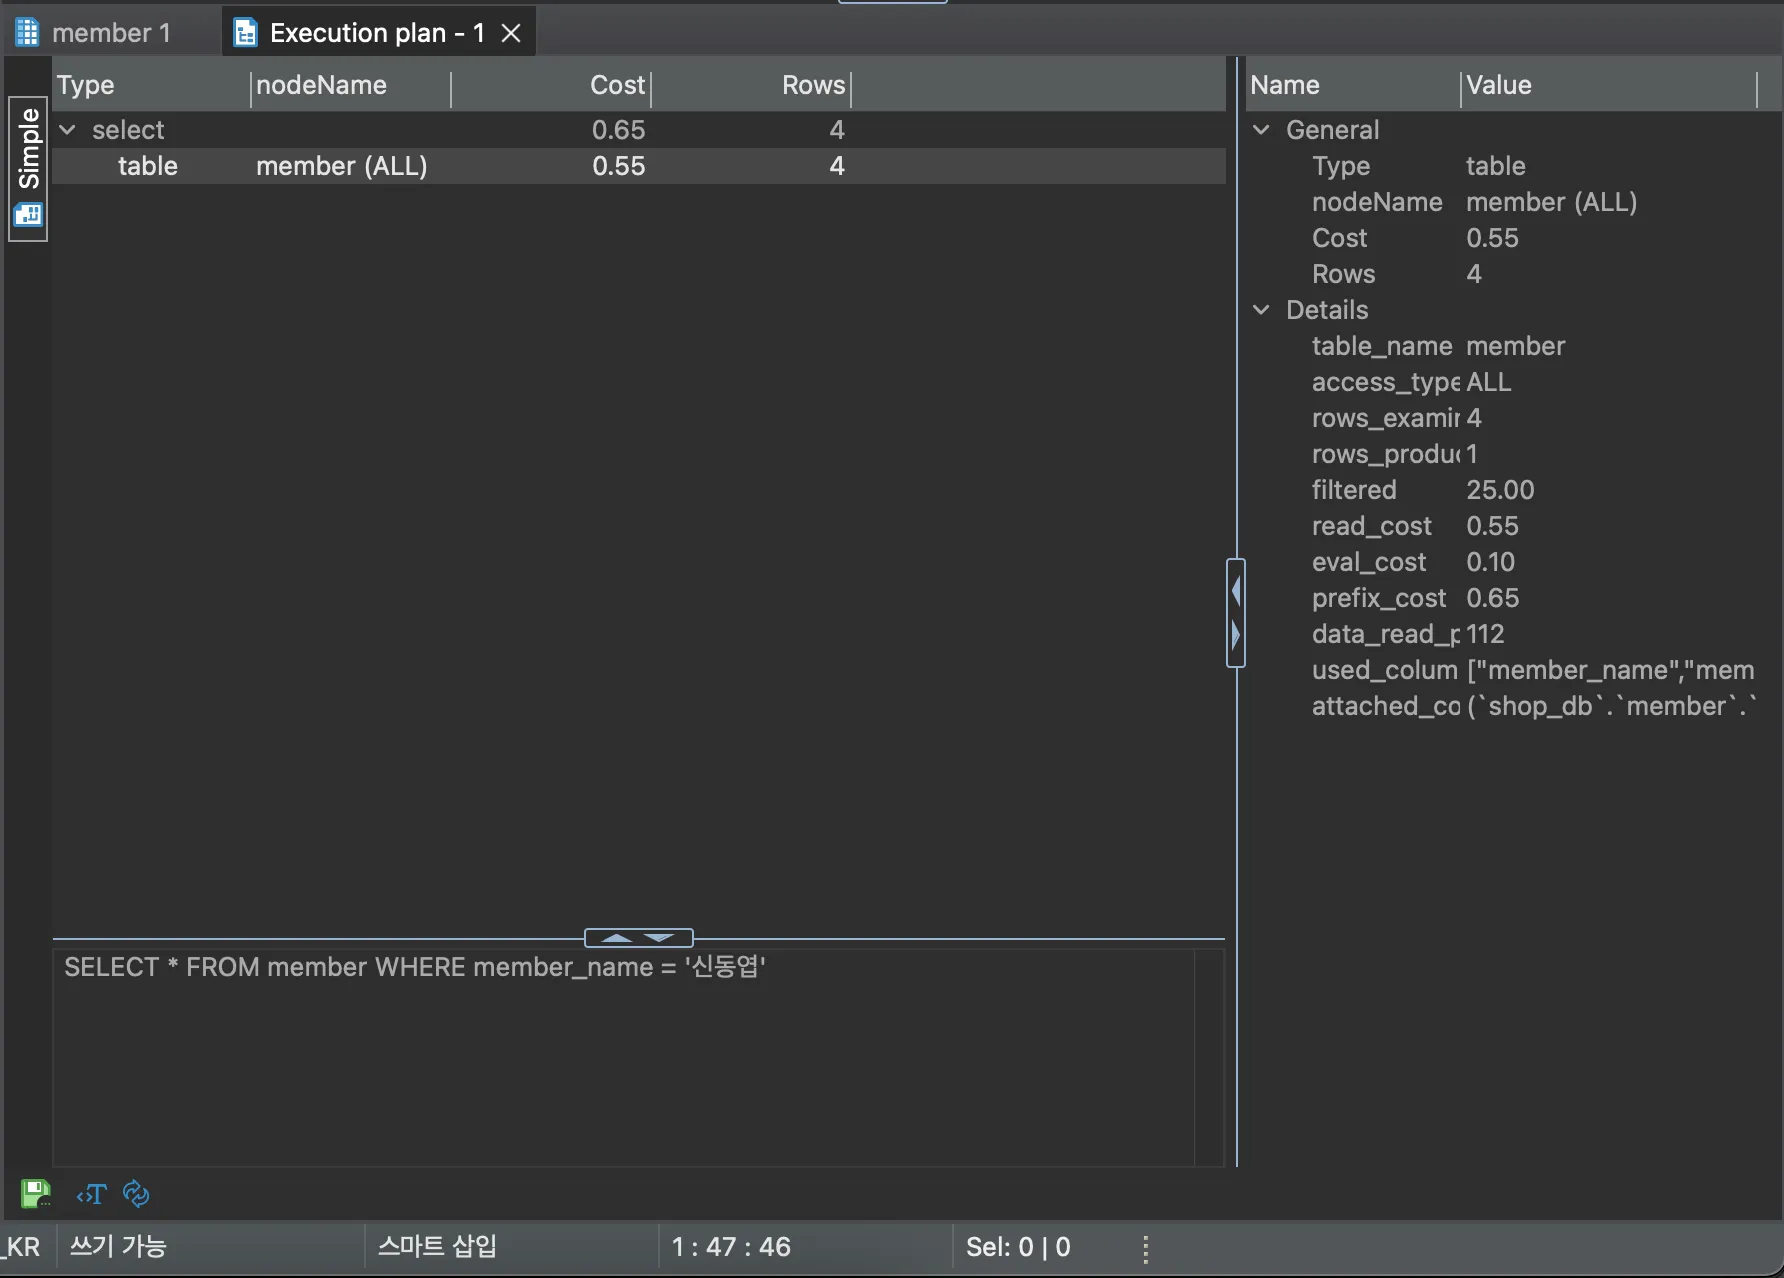Click the right arrow on the vertical splitter
The image size is (1784, 1278).
1236,635
